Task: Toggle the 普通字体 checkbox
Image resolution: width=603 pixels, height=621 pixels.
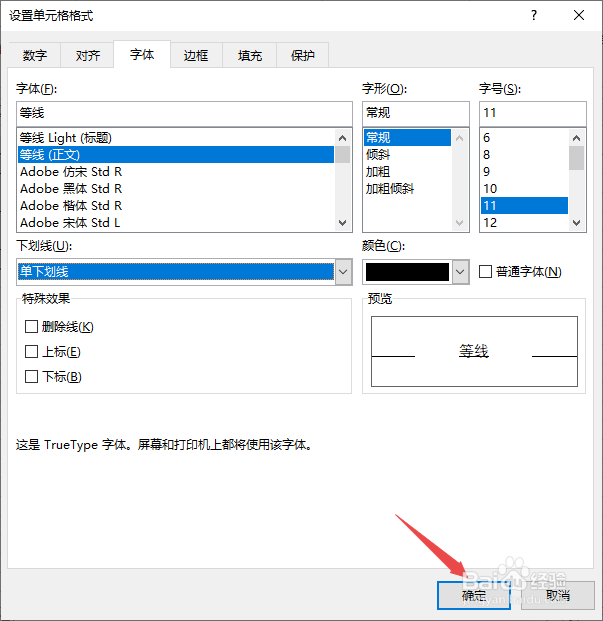Action: pyautogui.click(x=485, y=272)
